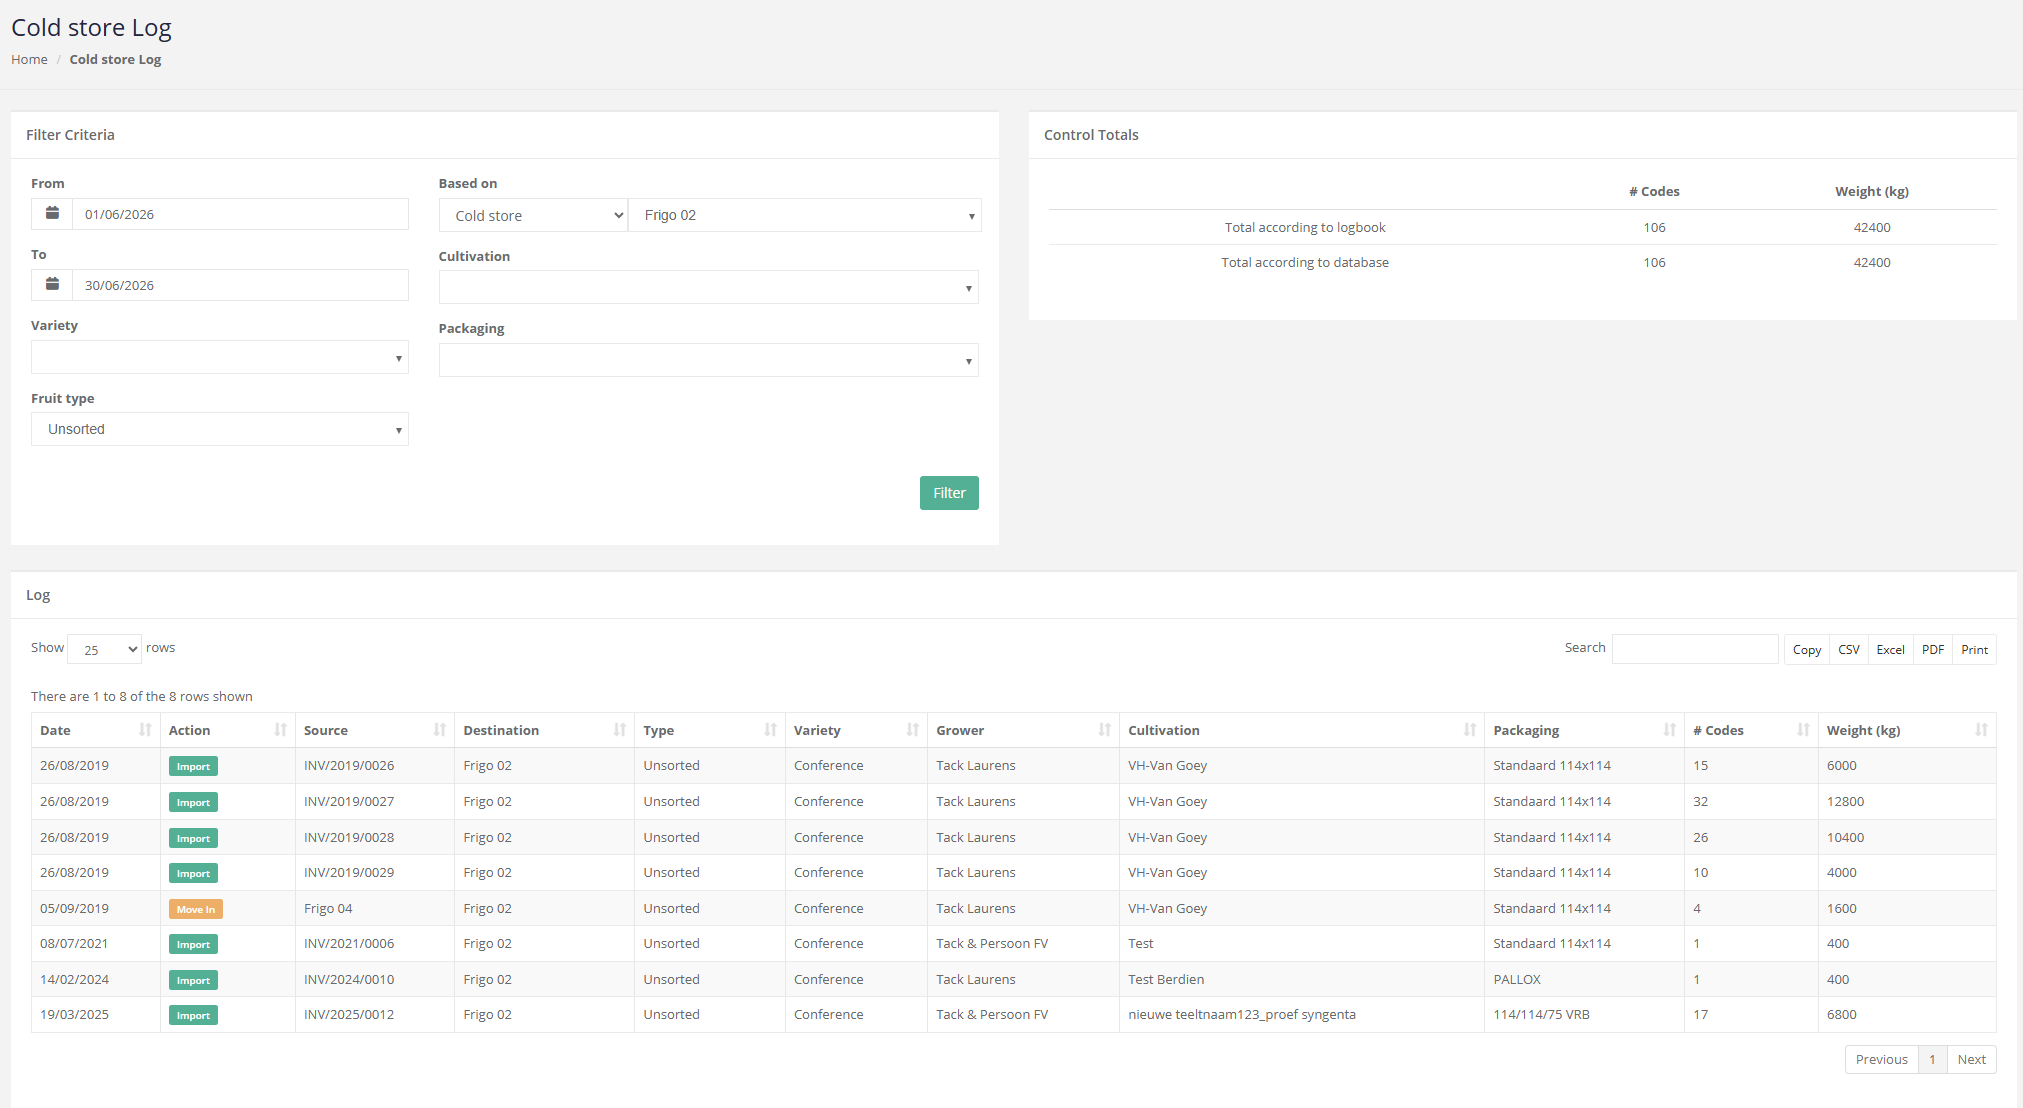Click weight value 6800
The image size is (2023, 1108).
(x=1841, y=1015)
